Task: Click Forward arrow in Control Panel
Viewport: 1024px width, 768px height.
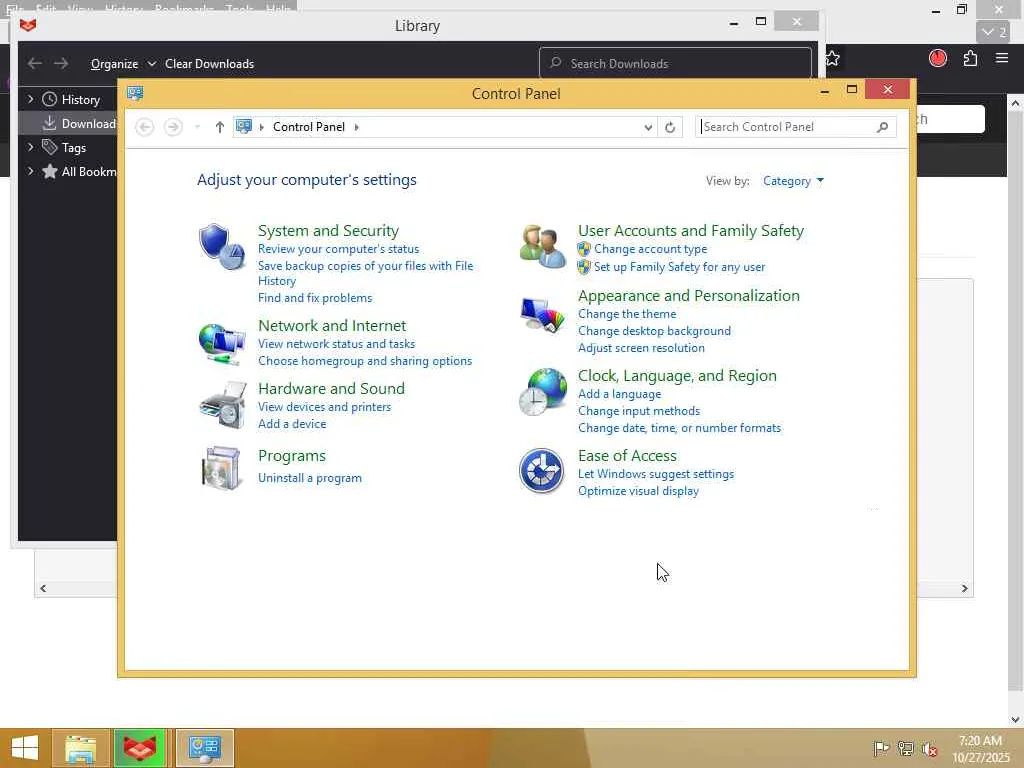Action: (173, 127)
